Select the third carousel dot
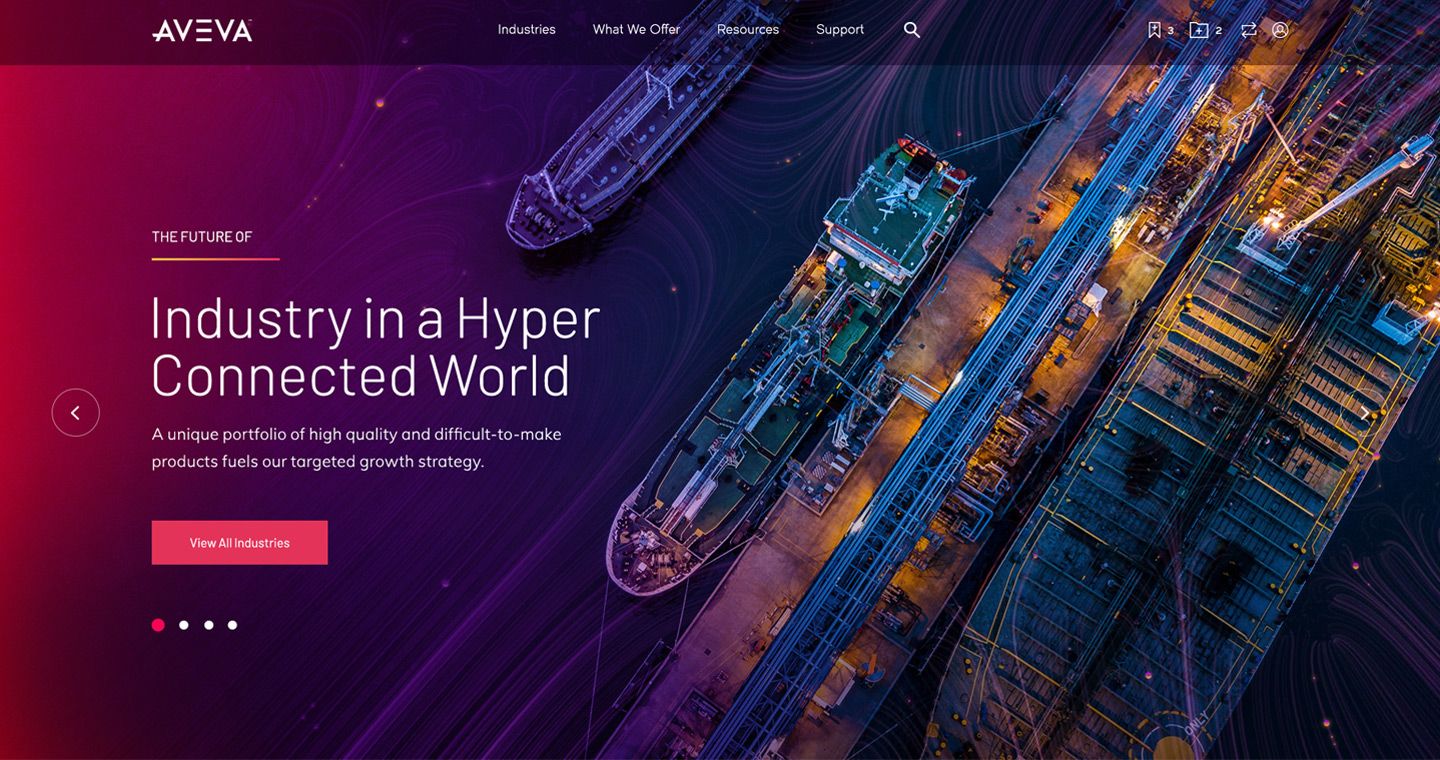The width and height of the screenshot is (1440, 760). [208, 625]
